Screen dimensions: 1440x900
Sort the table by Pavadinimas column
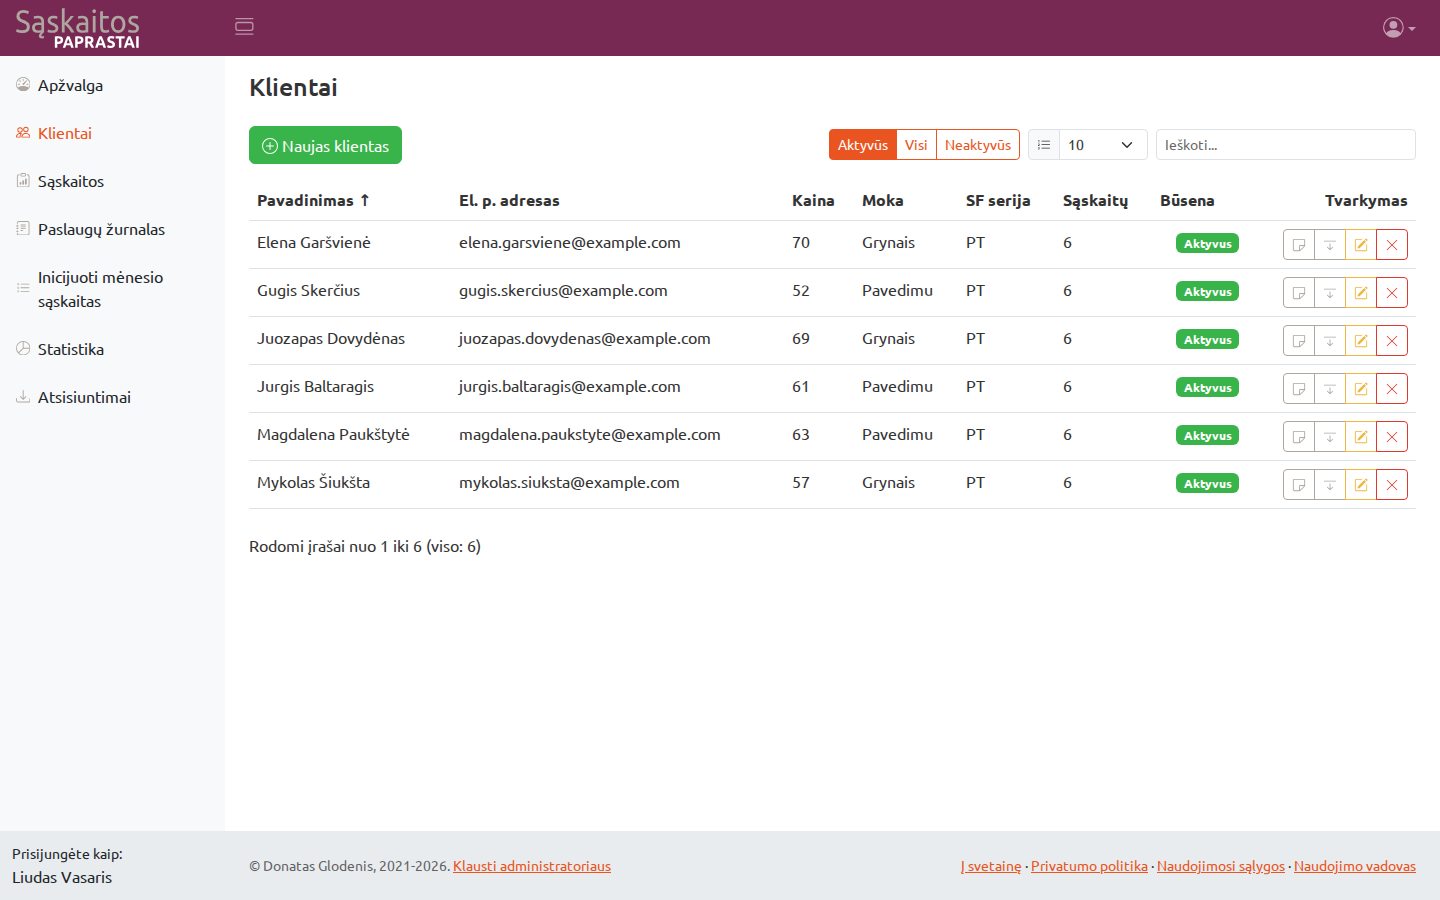[313, 201]
